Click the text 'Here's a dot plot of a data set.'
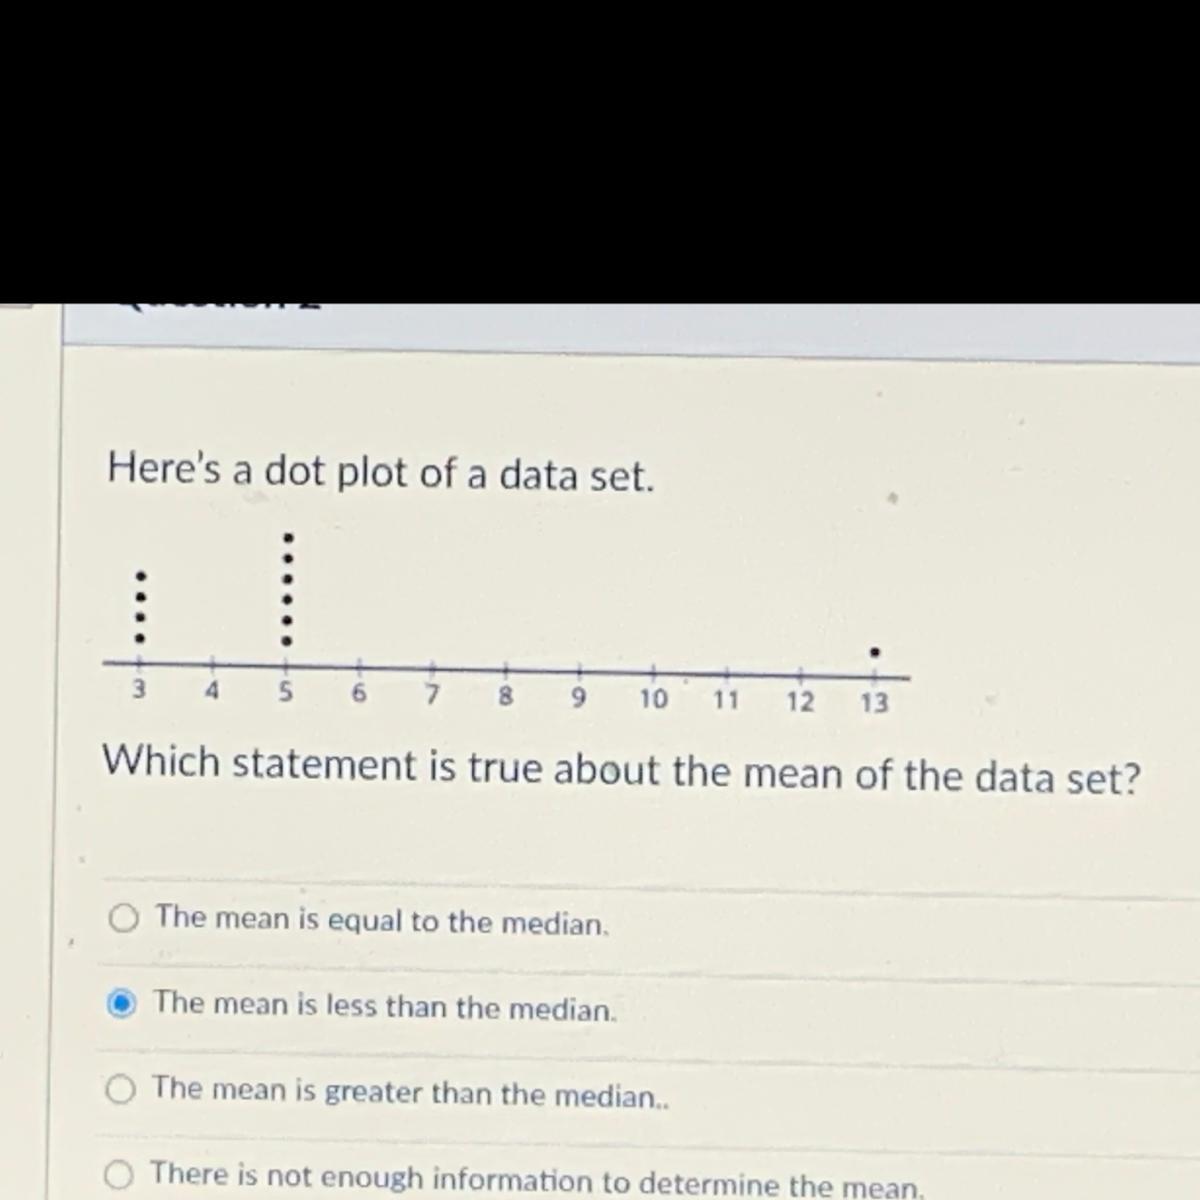The image size is (1200, 1200). (x=381, y=472)
